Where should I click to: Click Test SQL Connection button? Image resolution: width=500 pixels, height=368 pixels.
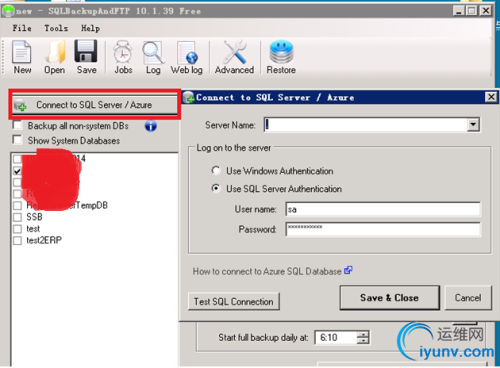pos(234,302)
